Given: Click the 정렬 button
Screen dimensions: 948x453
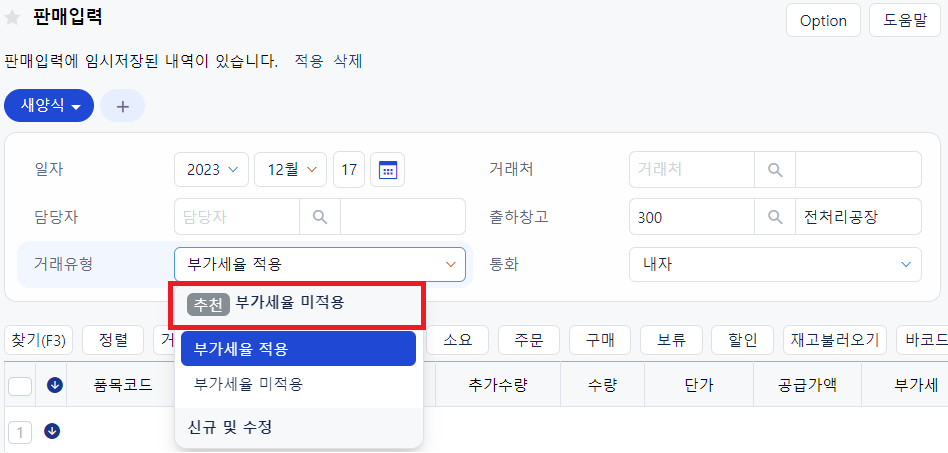Looking at the screenshot, I should (x=113, y=341).
